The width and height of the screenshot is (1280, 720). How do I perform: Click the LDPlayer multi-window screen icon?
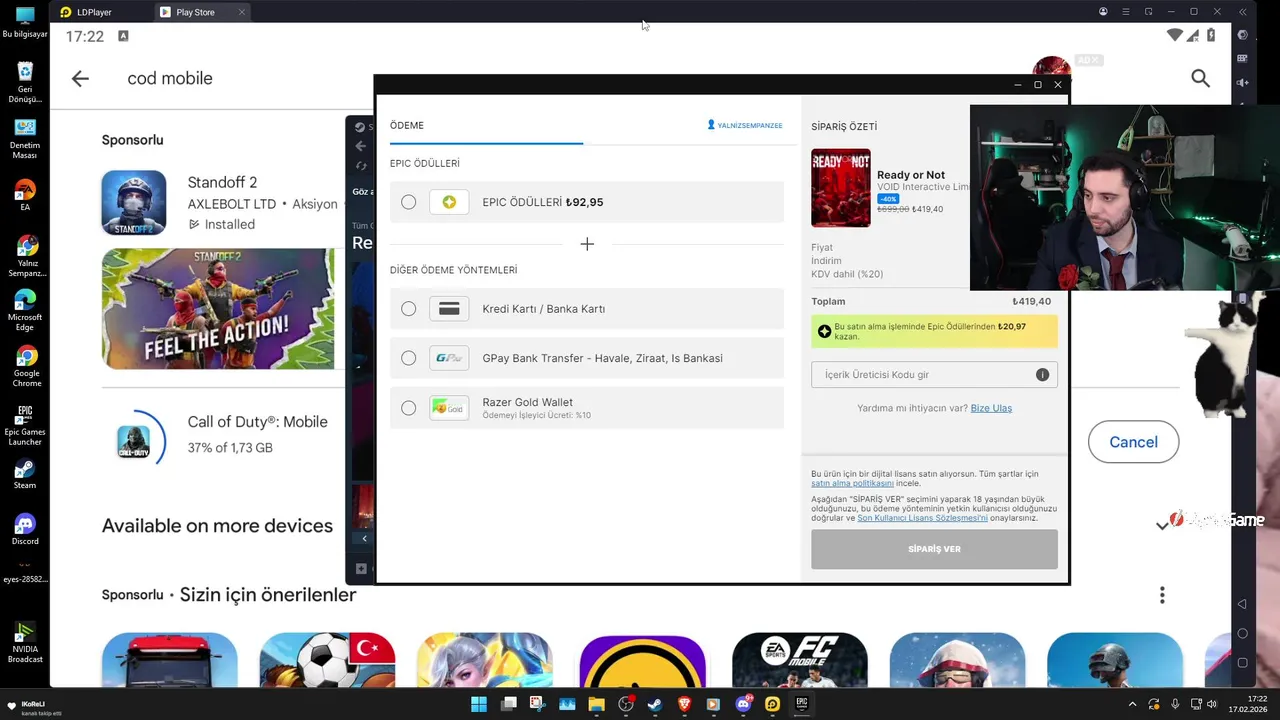pyautogui.click(x=1149, y=12)
